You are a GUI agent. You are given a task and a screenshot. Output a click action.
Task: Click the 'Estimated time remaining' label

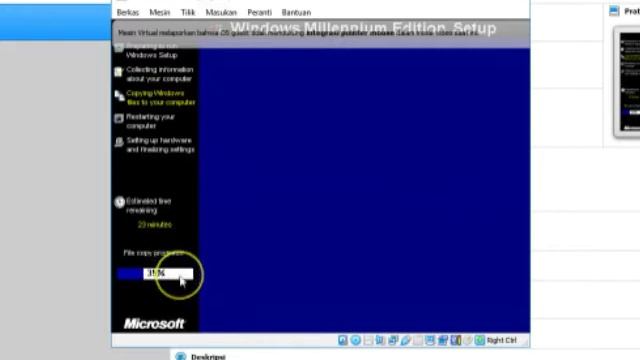pos(149,206)
